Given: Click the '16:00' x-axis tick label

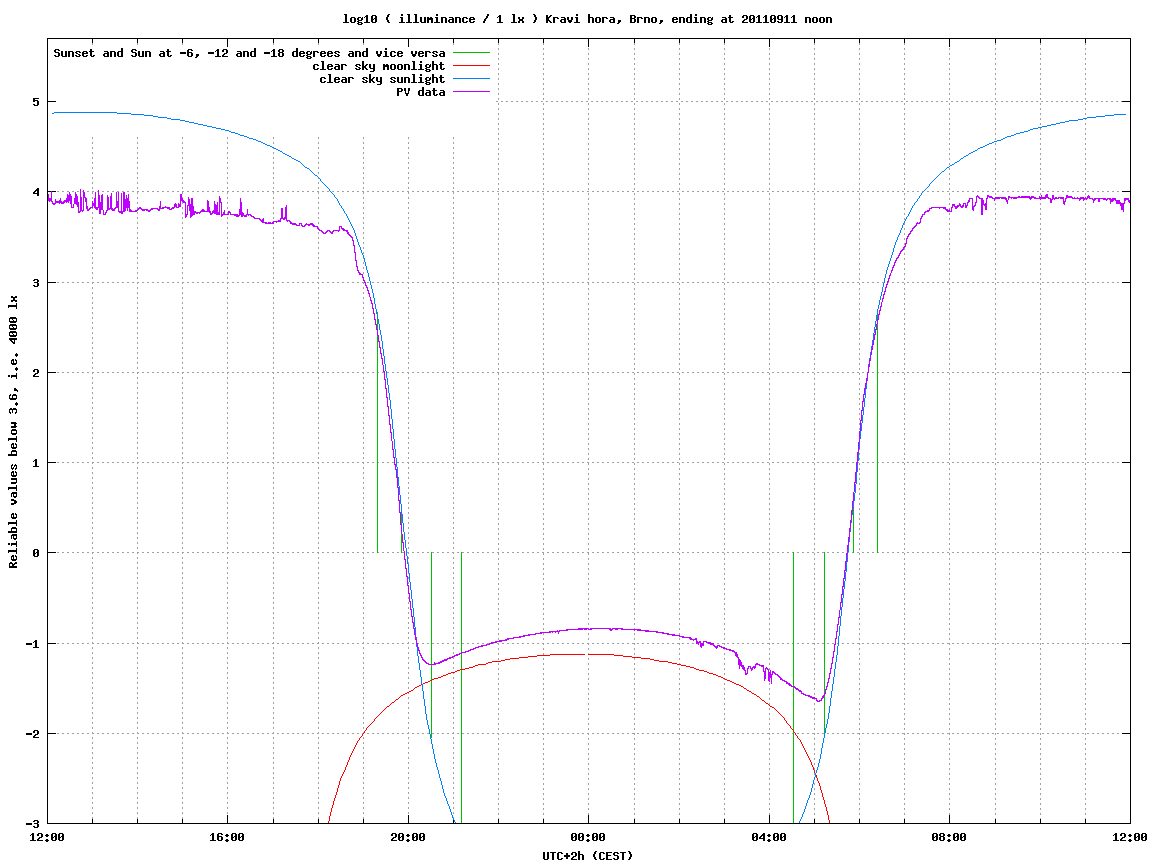Looking at the screenshot, I should (228, 837).
